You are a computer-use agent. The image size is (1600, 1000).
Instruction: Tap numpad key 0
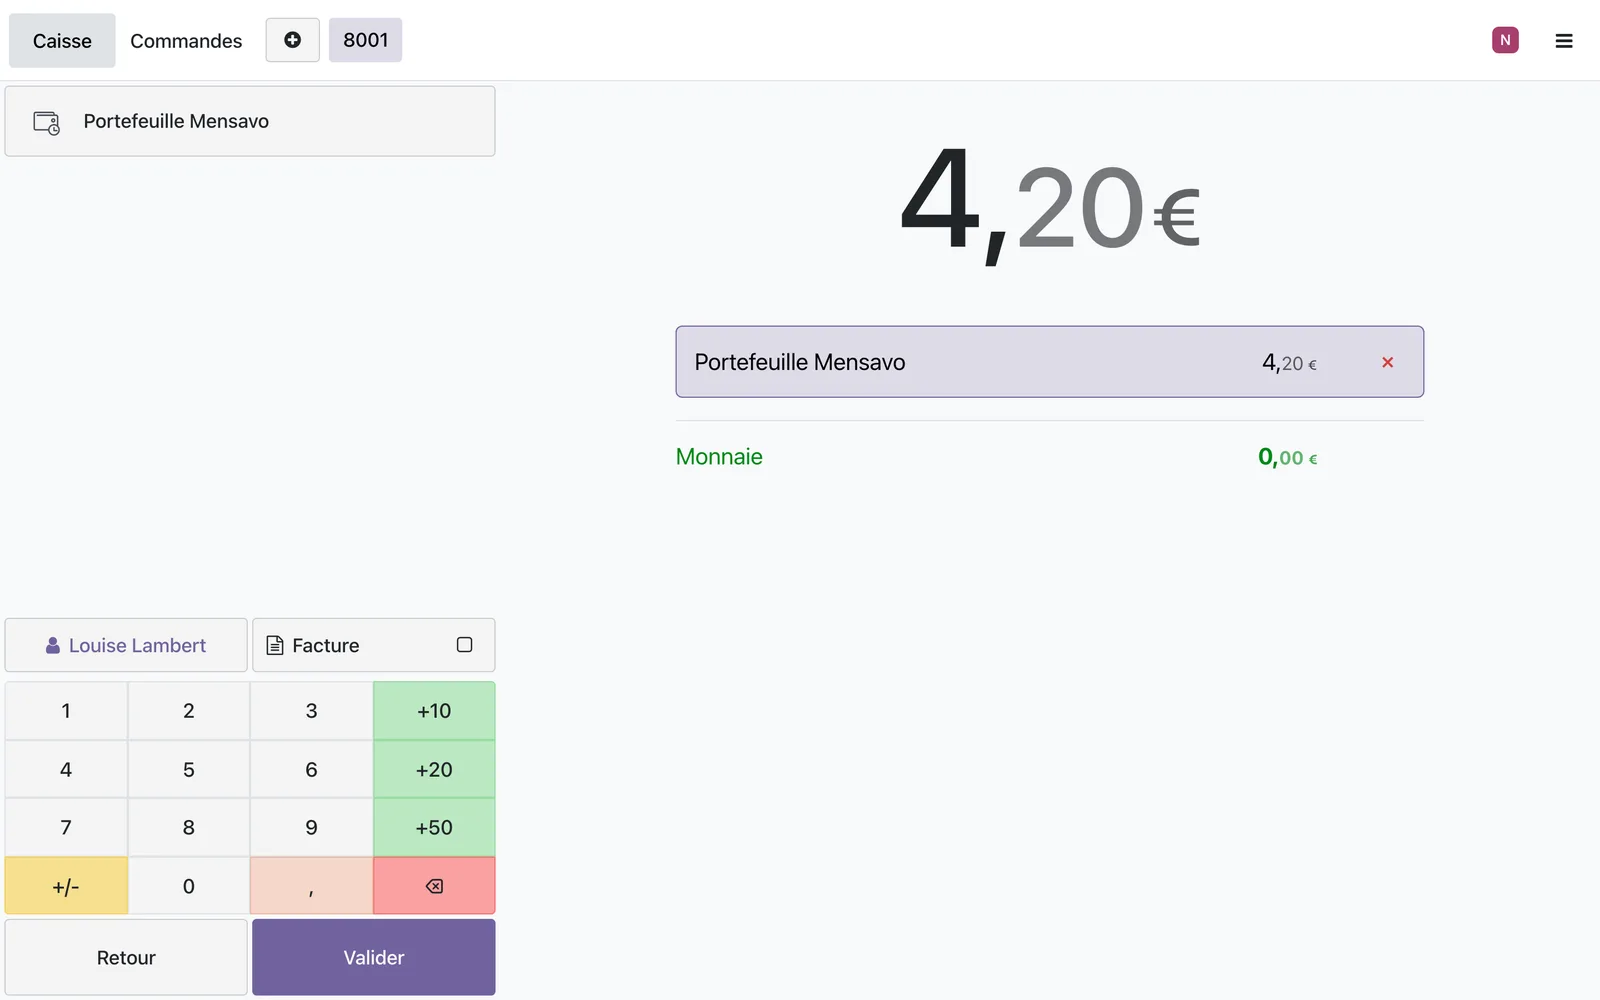[189, 886]
